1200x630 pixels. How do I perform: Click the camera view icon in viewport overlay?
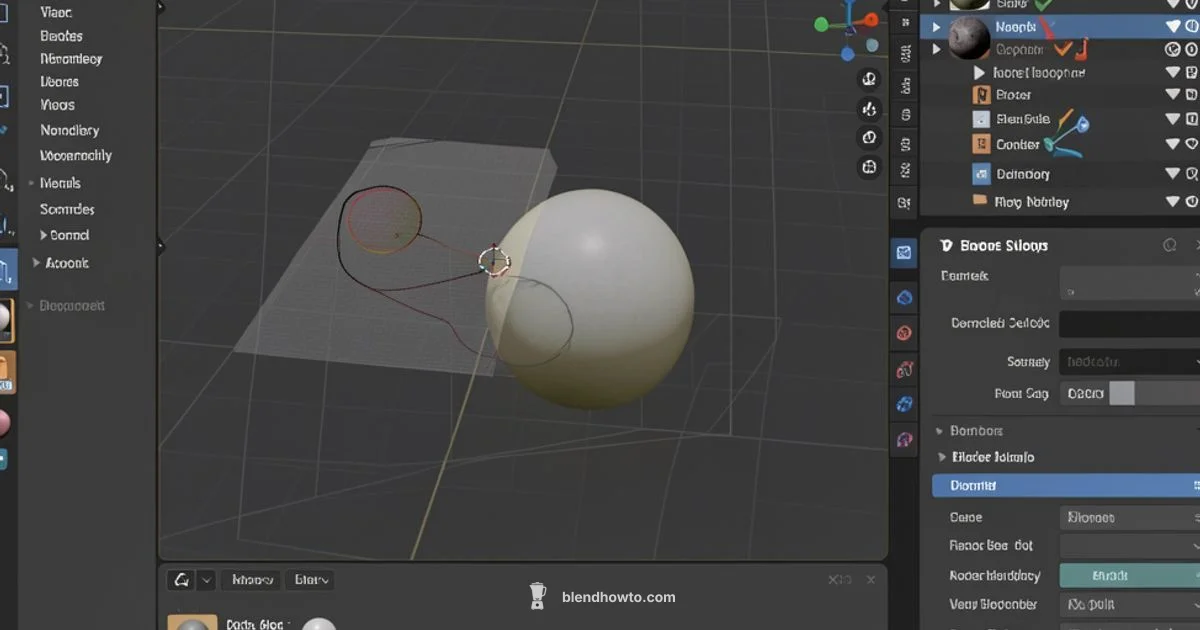(869, 139)
